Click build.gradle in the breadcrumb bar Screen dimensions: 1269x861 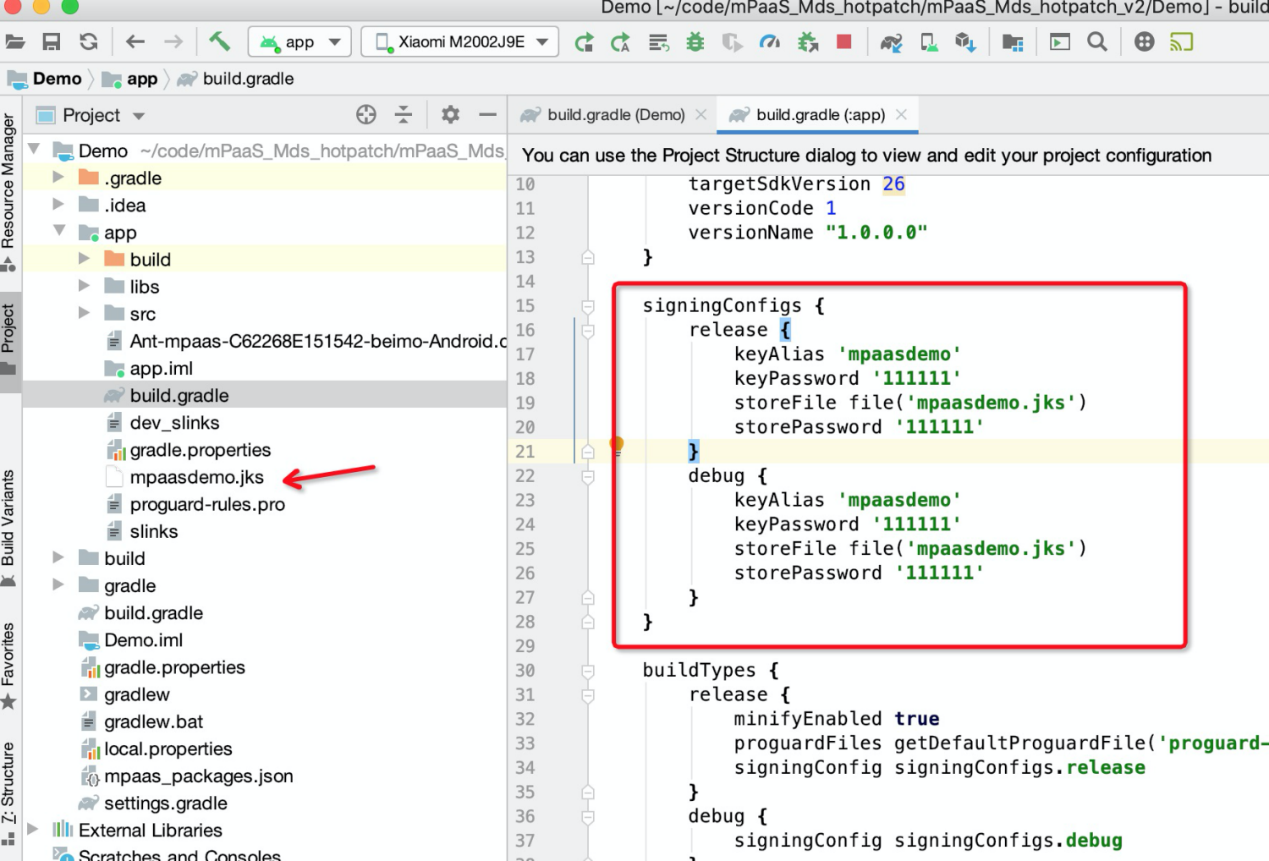tap(248, 79)
